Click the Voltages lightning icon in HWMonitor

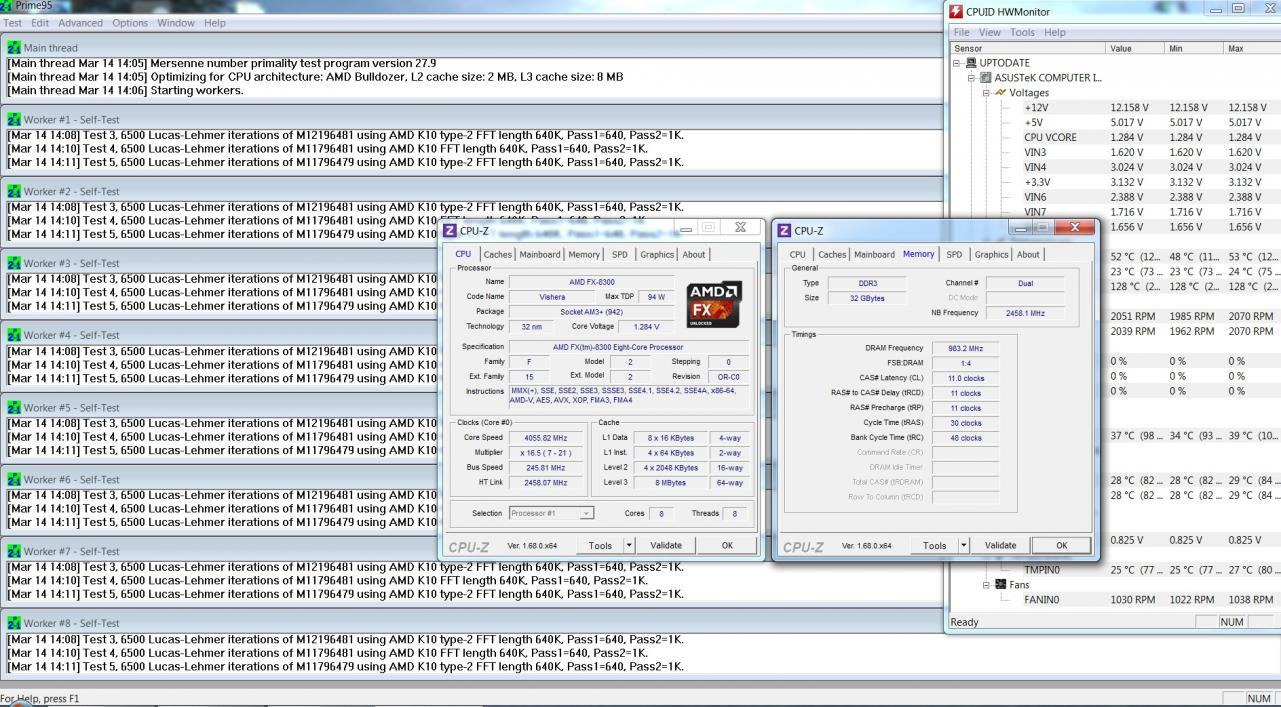click(x=1001, y=93)
